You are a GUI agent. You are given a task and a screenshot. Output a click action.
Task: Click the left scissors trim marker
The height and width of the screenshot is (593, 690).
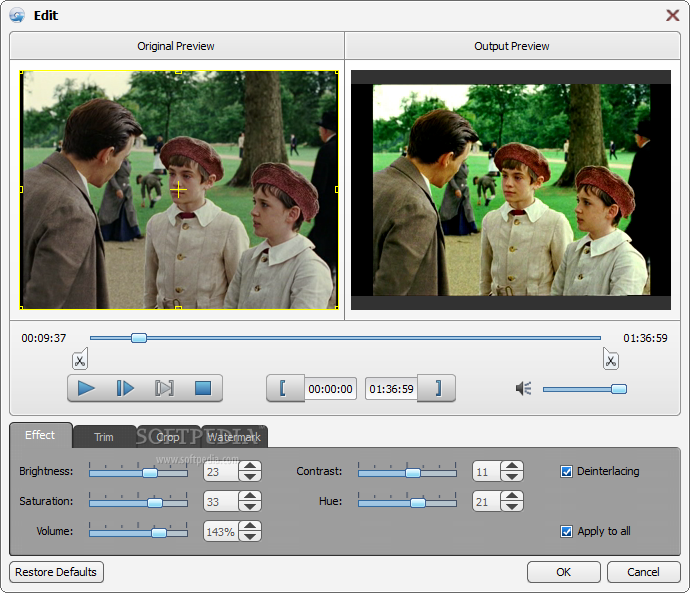80,359
